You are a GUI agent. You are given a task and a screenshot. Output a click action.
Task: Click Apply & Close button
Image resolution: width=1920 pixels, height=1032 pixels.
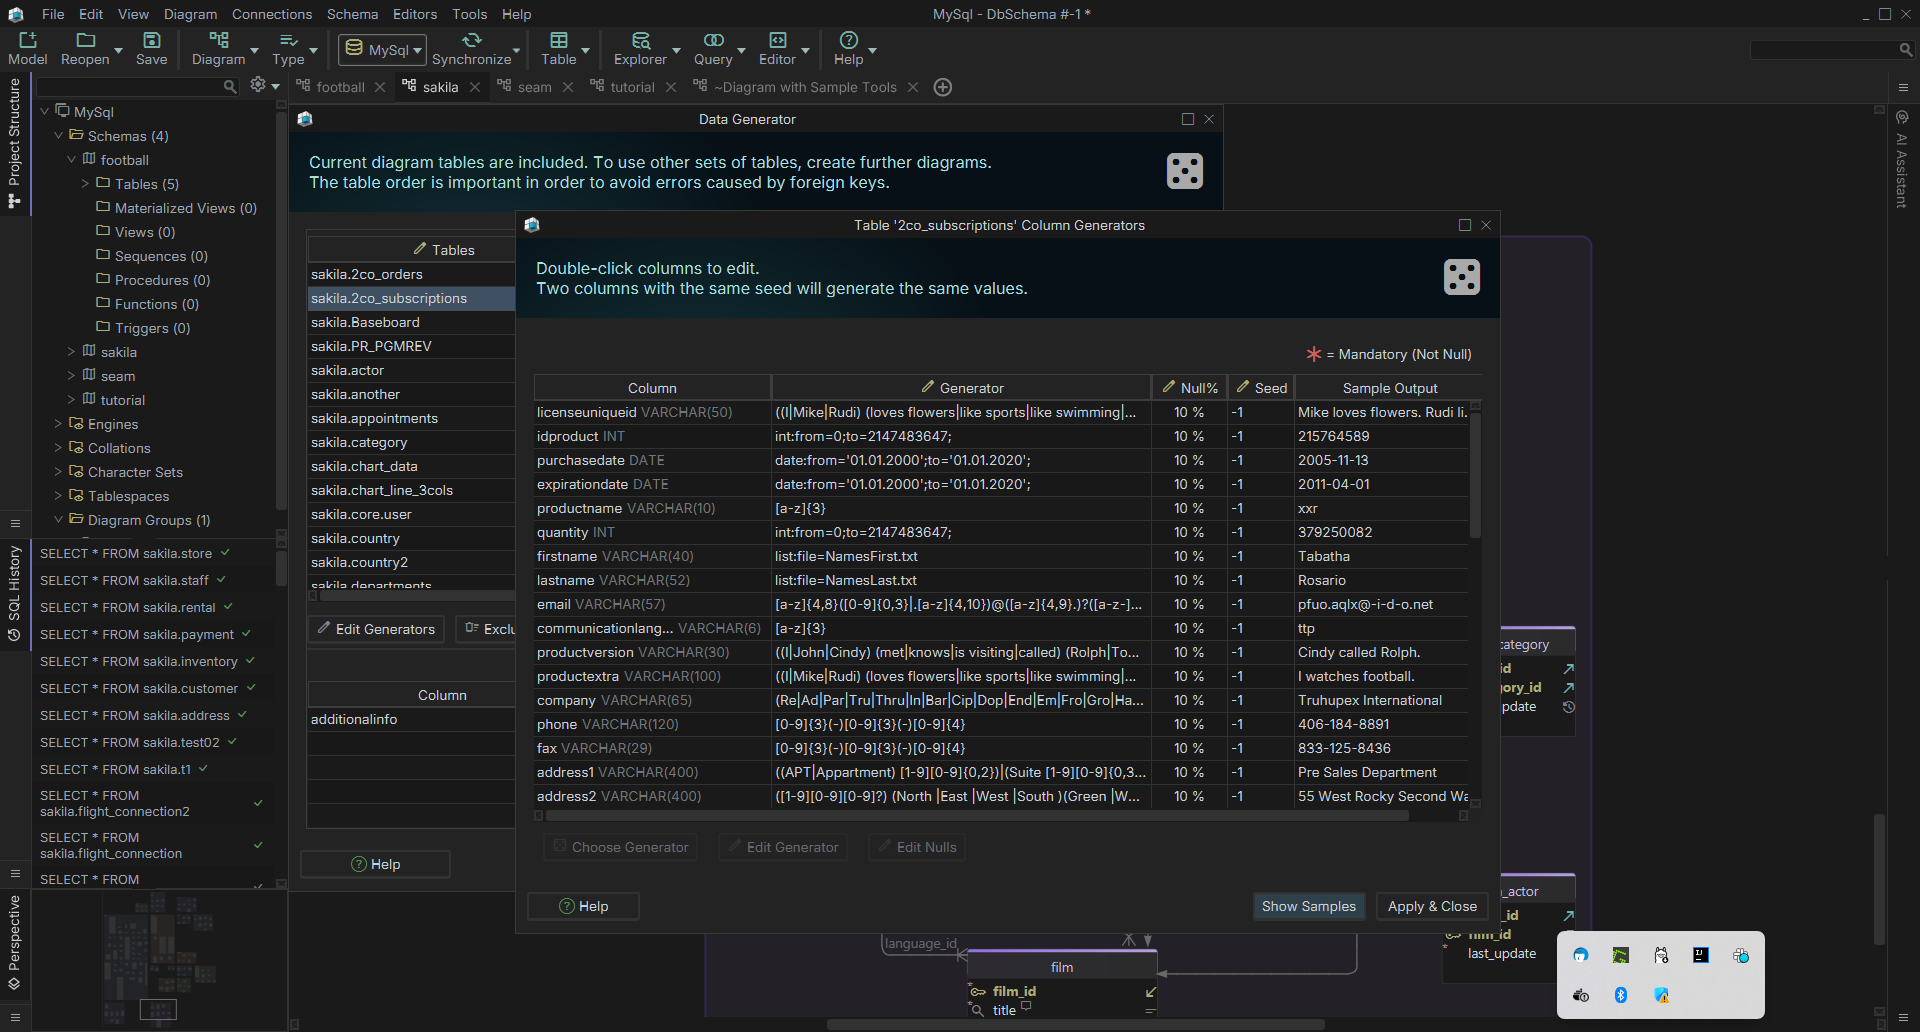point(1431,906)
